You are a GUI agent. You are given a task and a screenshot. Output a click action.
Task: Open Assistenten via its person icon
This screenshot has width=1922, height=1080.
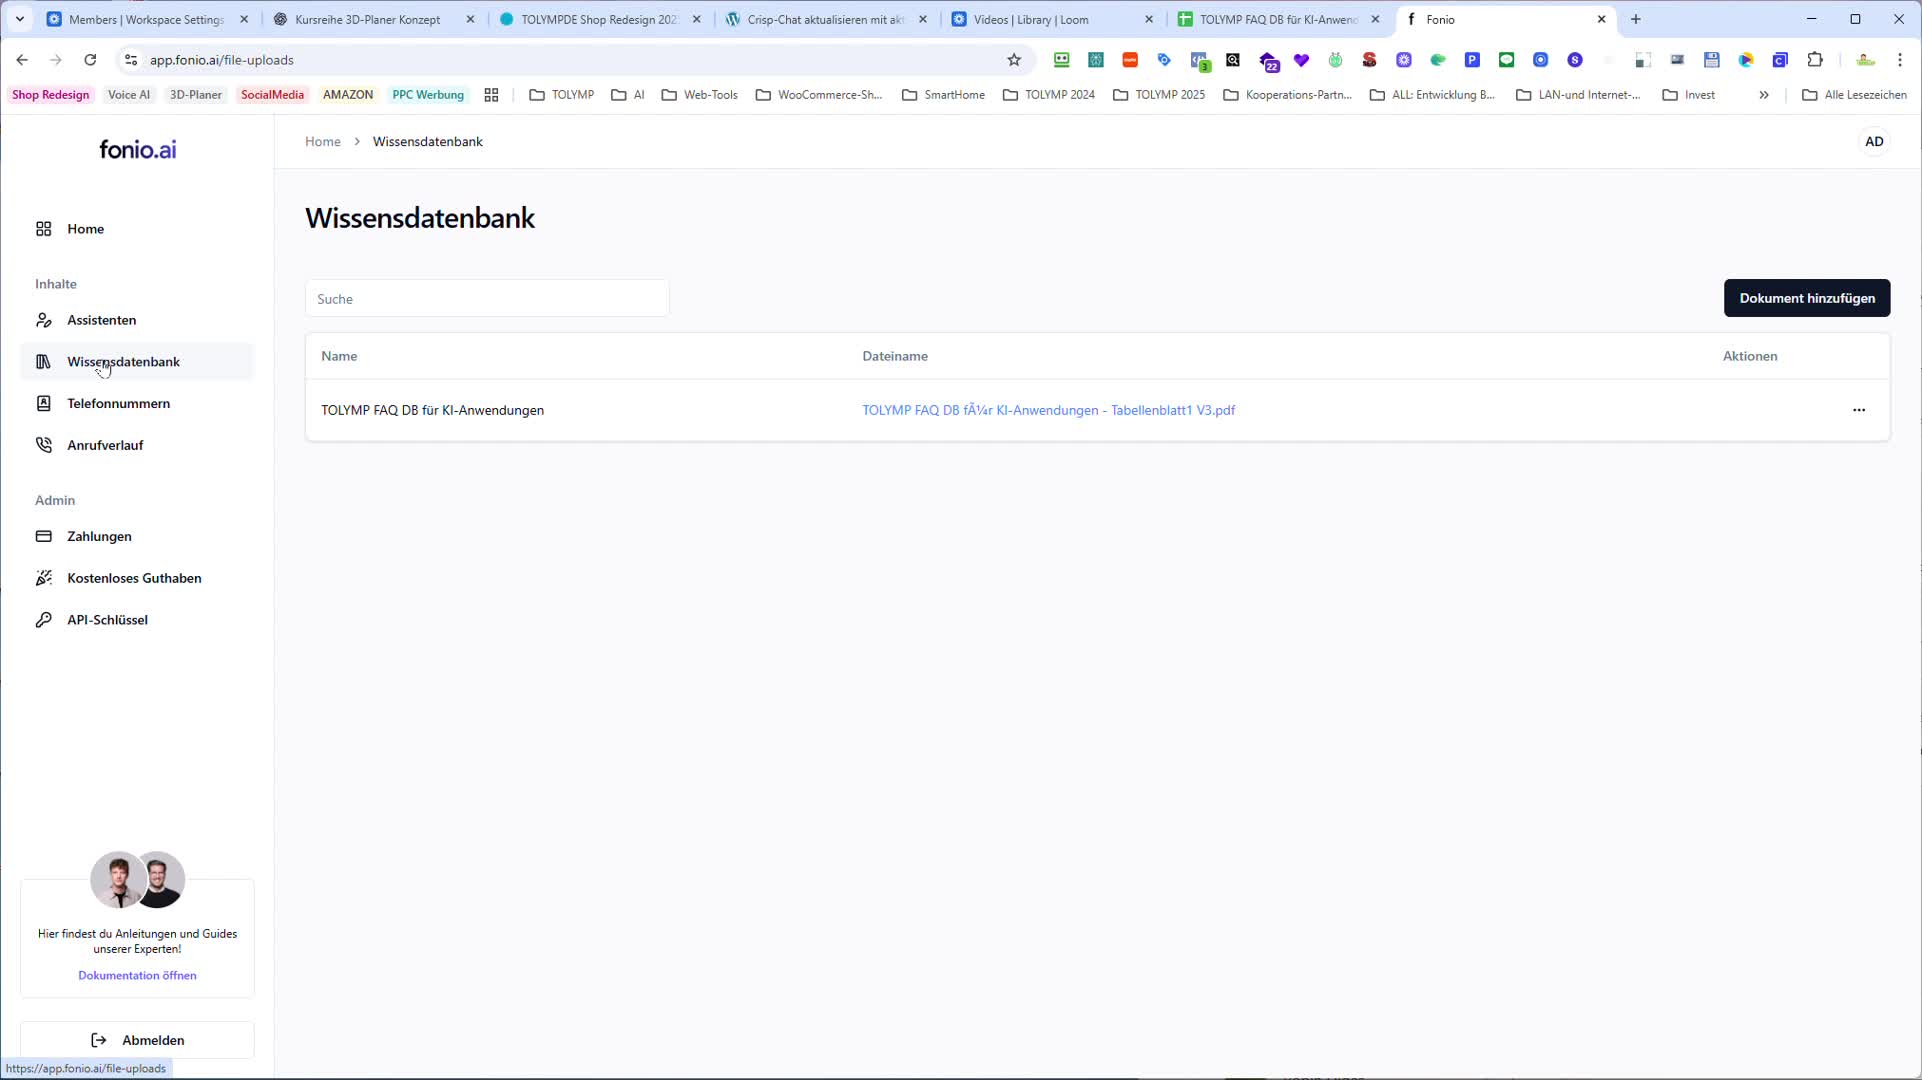43,320
